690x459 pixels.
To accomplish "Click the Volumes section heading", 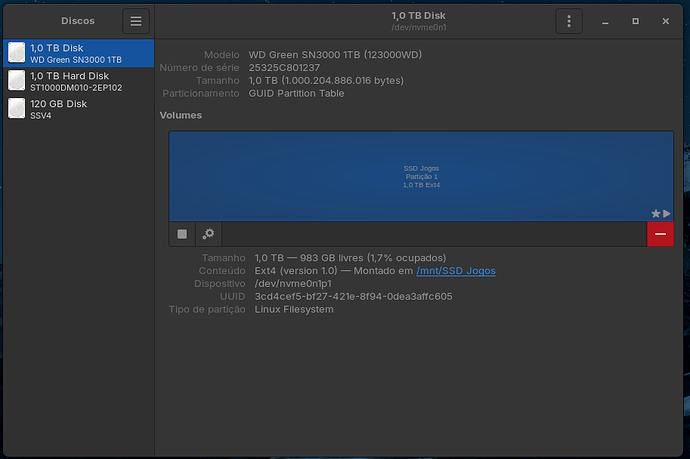I will coord(181,115).
